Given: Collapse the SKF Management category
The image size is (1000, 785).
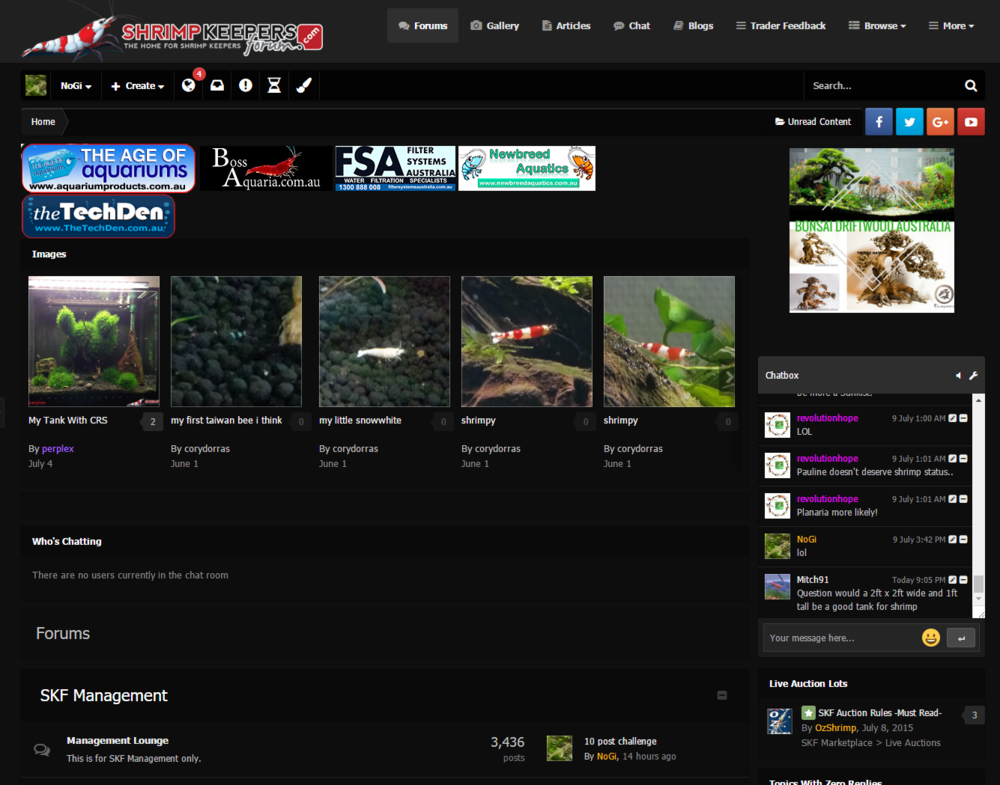Looking at the screenshot, I should coord(722,695).
